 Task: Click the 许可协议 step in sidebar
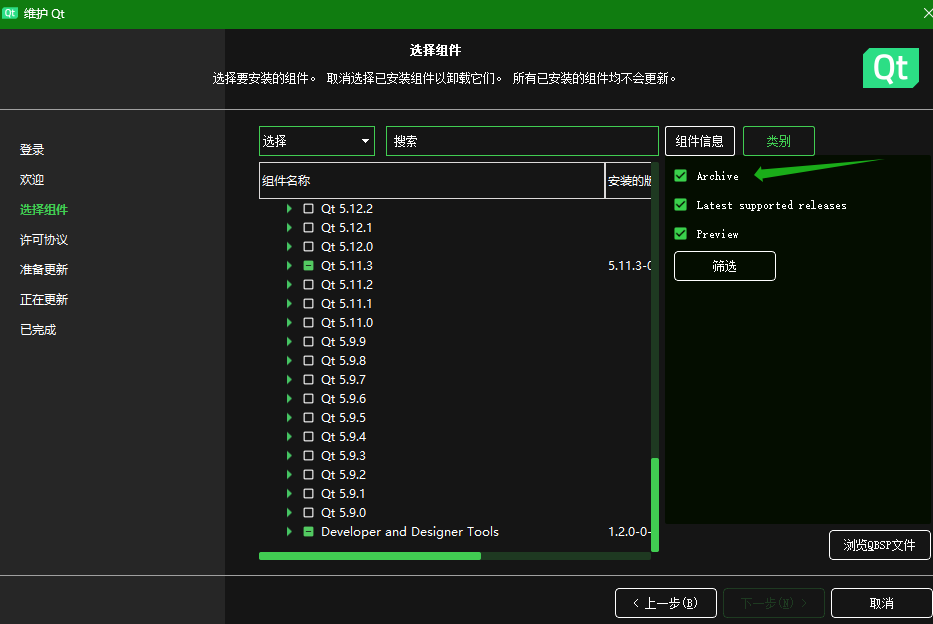(x=44, y=240)
